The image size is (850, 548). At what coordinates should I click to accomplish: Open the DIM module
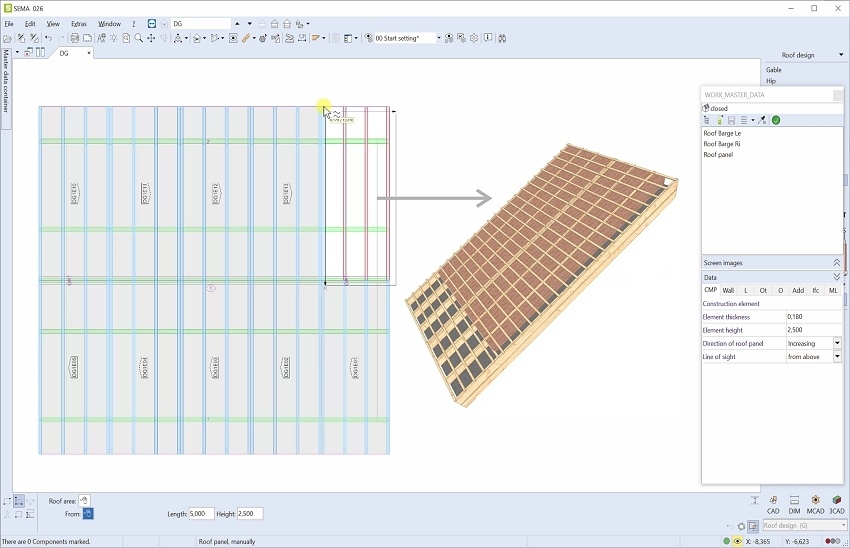click(794, 505)
